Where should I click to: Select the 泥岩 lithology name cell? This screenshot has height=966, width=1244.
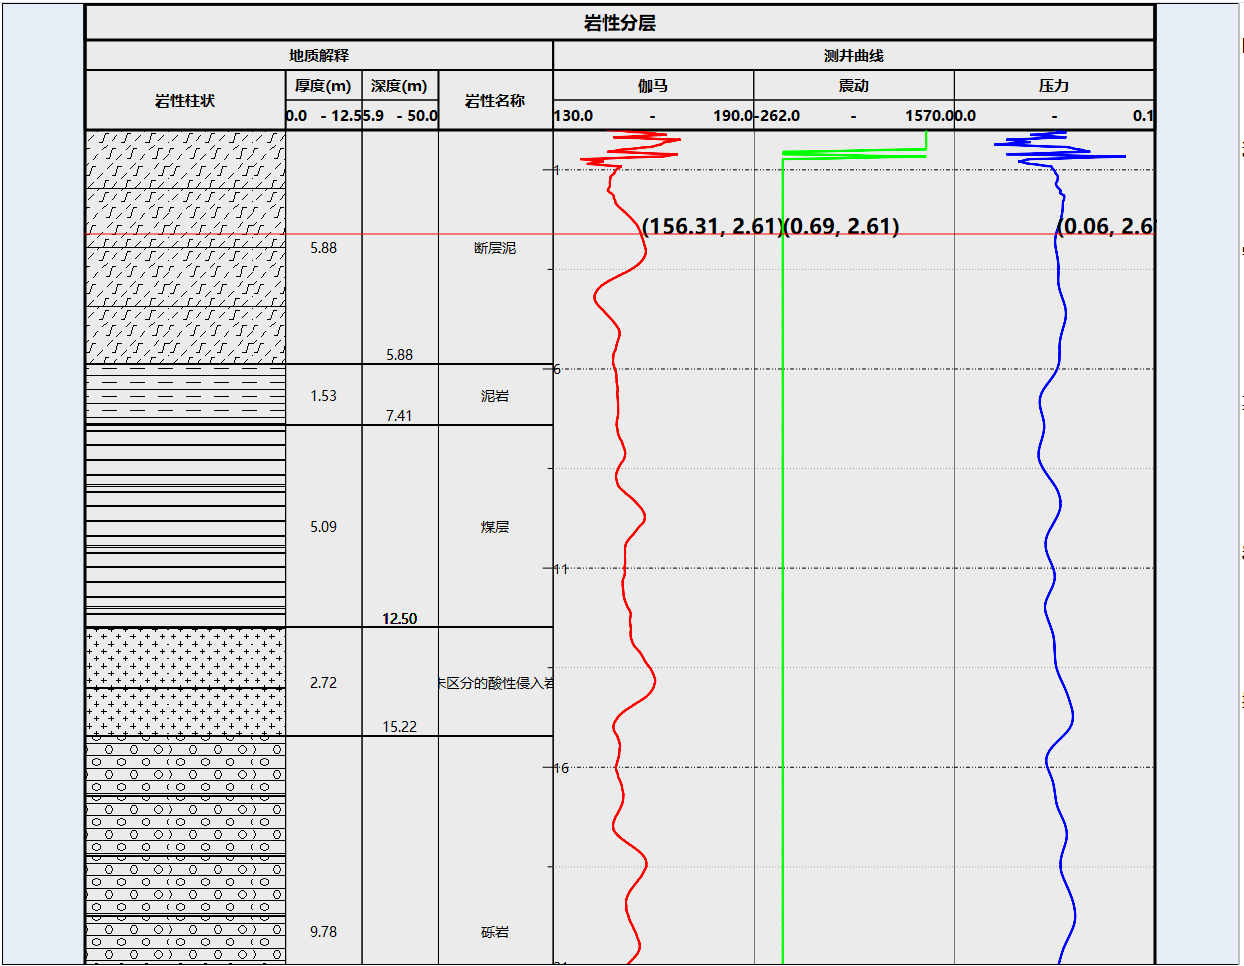tap(495, 396)
